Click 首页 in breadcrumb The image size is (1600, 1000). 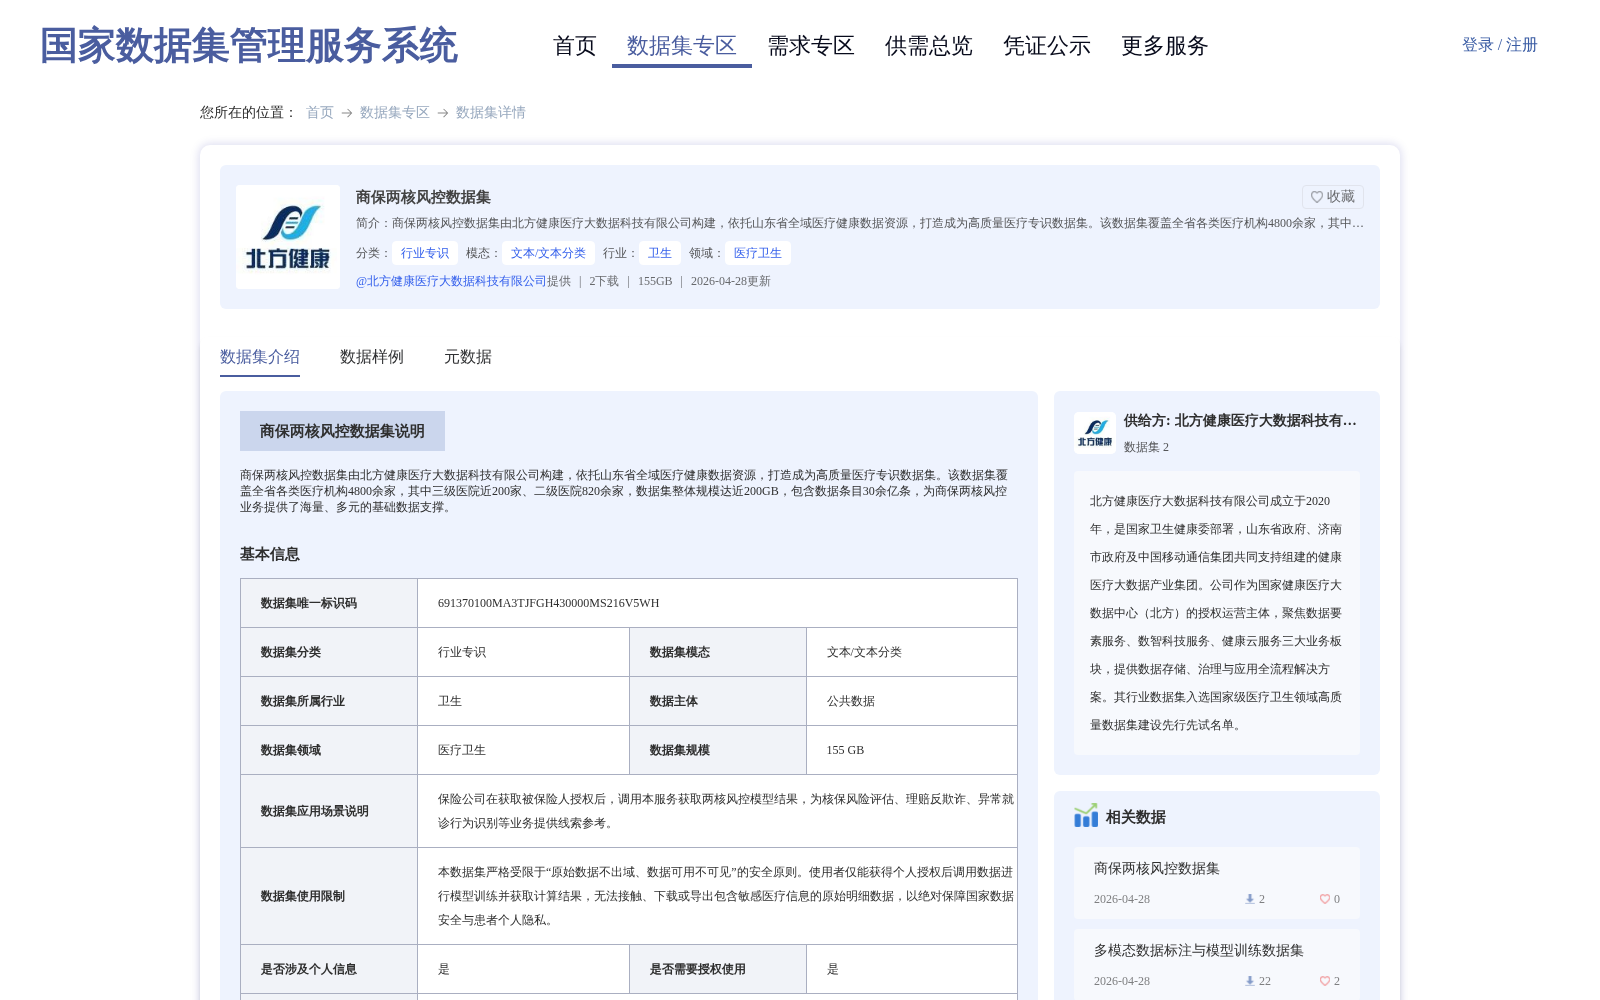(320, 112)
